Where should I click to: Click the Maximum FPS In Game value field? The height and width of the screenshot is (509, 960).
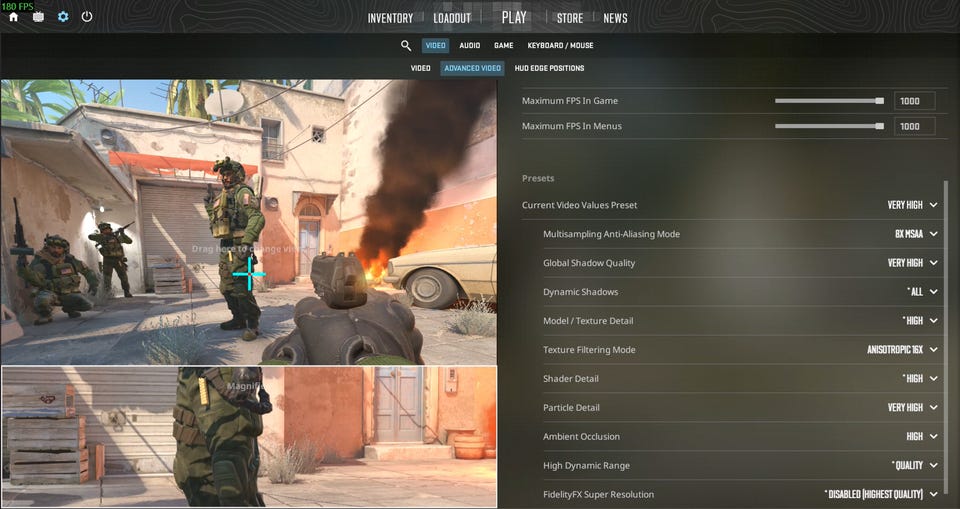[914, 100]
